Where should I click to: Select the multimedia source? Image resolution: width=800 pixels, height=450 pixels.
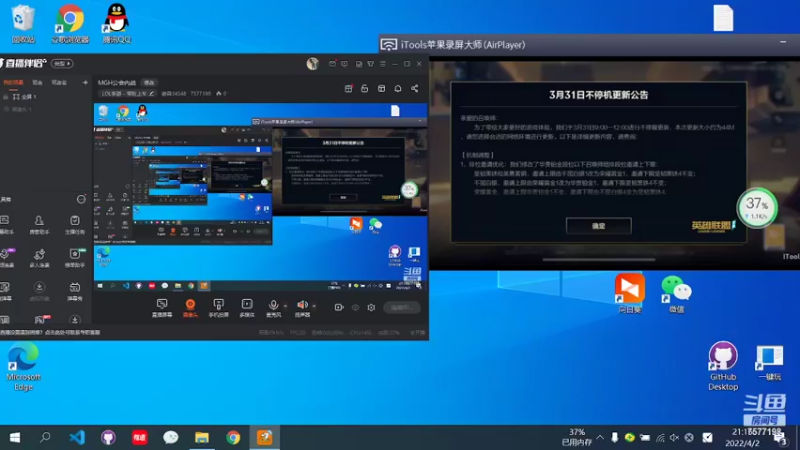(247, 308)
